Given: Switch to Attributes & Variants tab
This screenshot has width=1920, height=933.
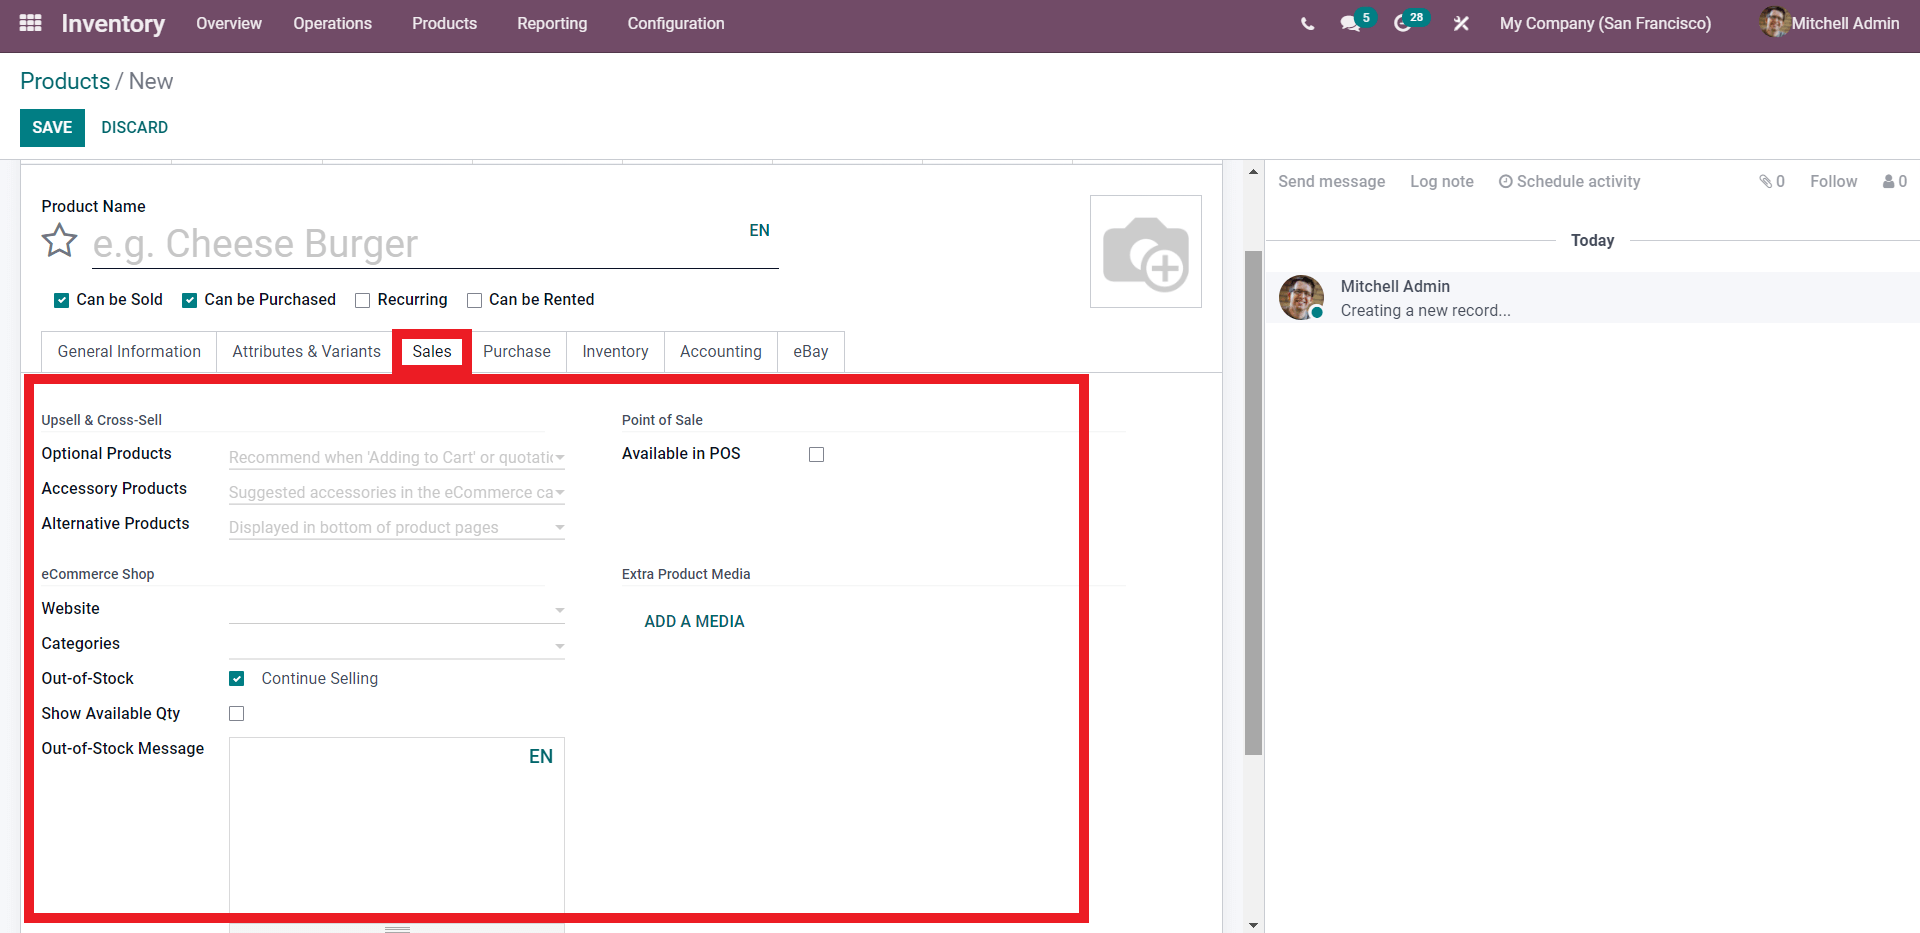Looking at the screenshot, I should [x=306, y=352].
